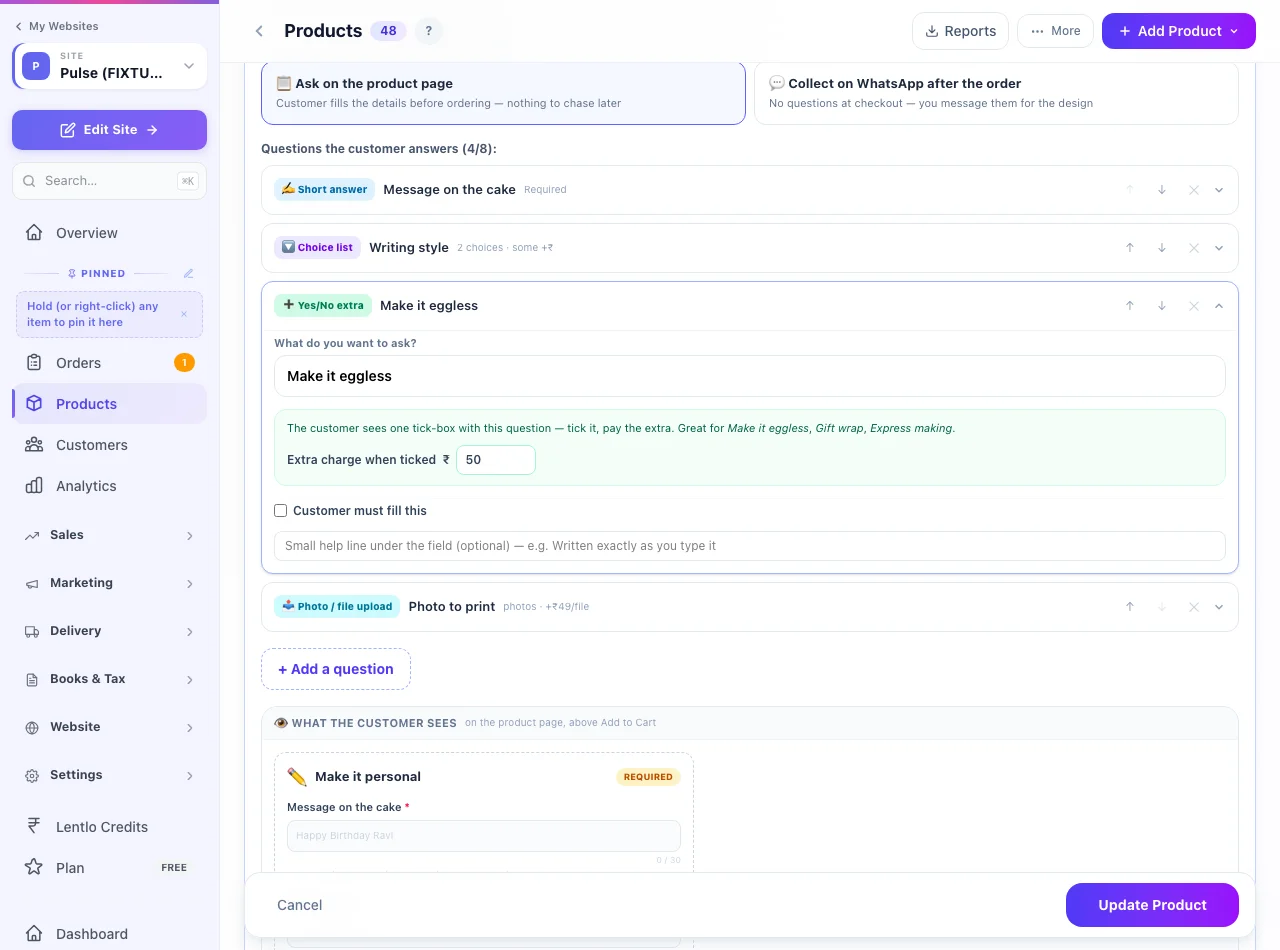The height and width of the screenshot is (950, 1280).
Task: Open the help question mark icon
Action: click(x=429, y=31)
